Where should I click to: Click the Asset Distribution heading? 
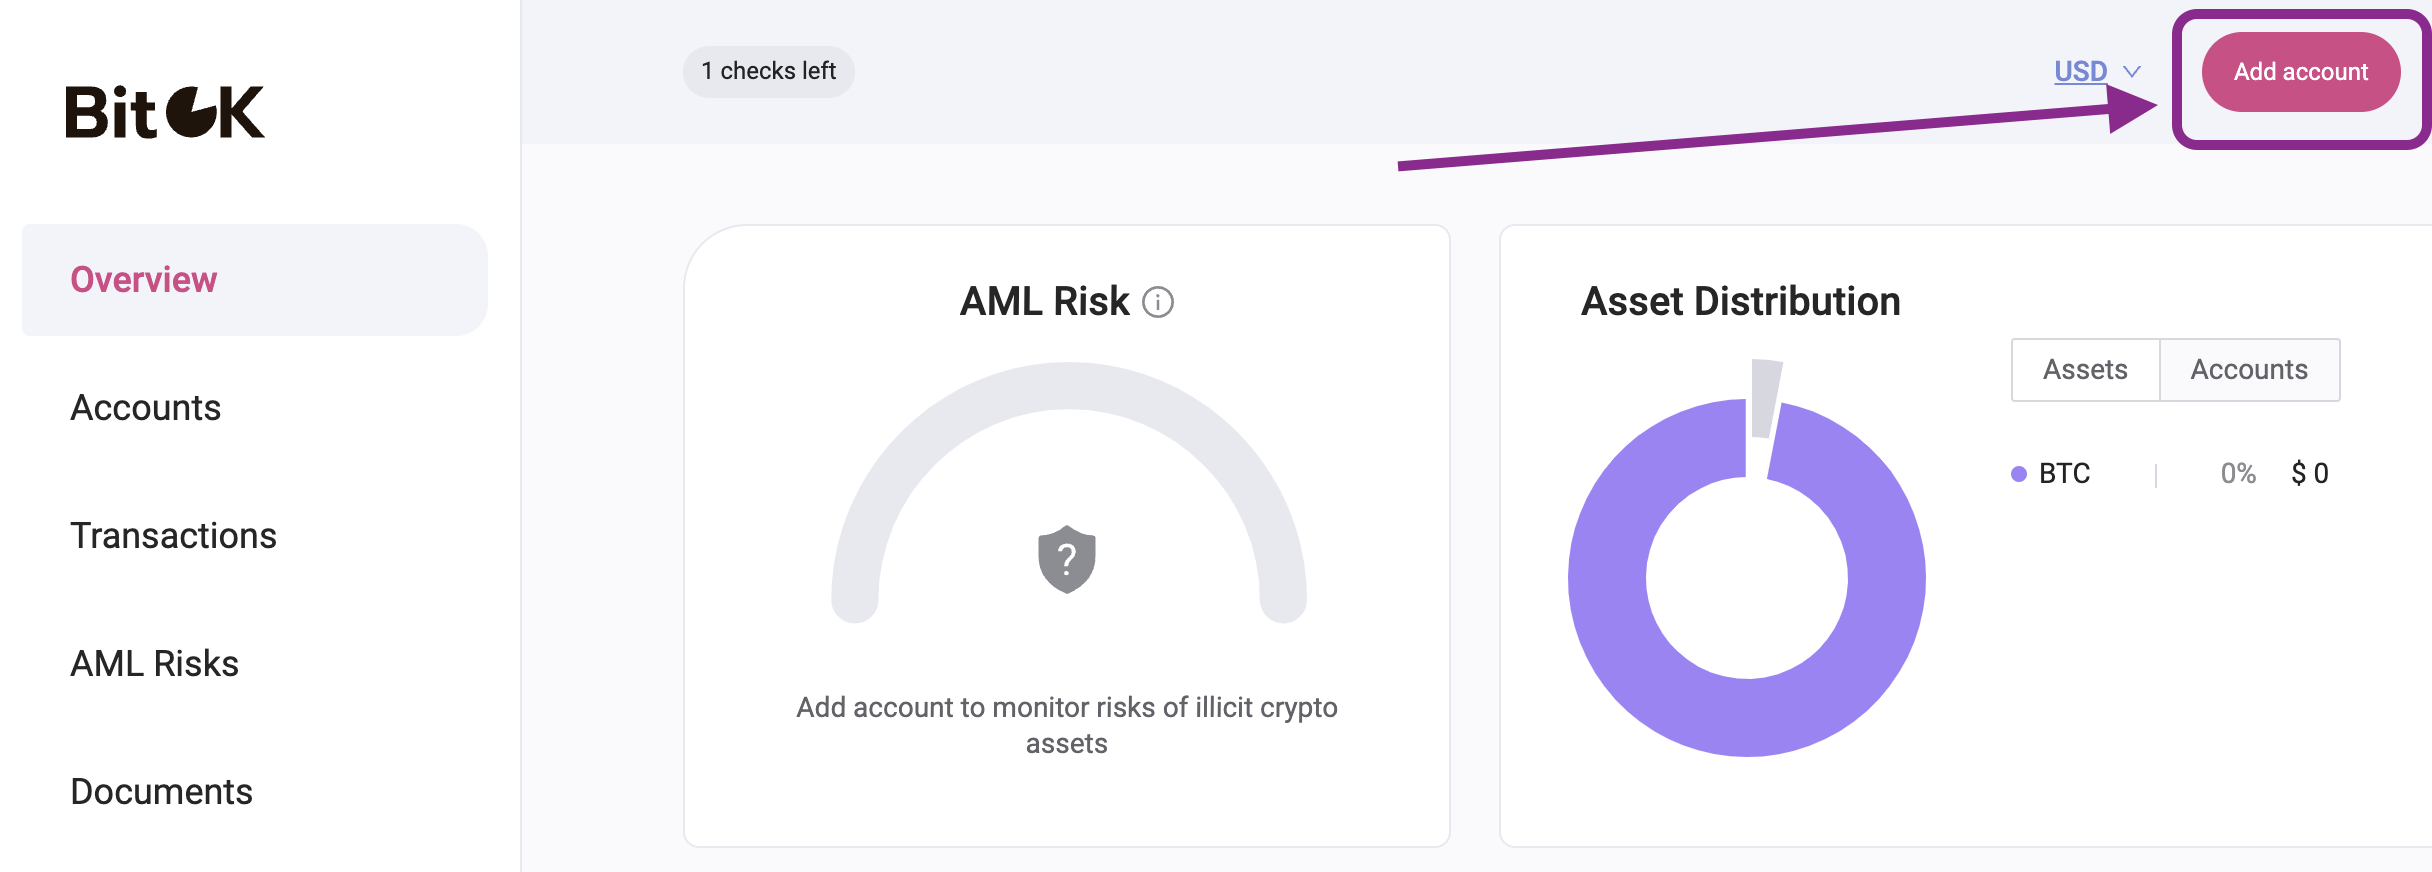(x=1740, y=302)
